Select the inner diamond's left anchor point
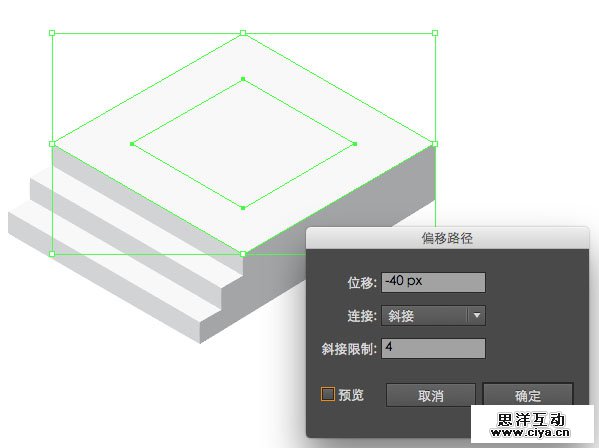The width and height of the screenshot is (599, 448). pos(132,144)
